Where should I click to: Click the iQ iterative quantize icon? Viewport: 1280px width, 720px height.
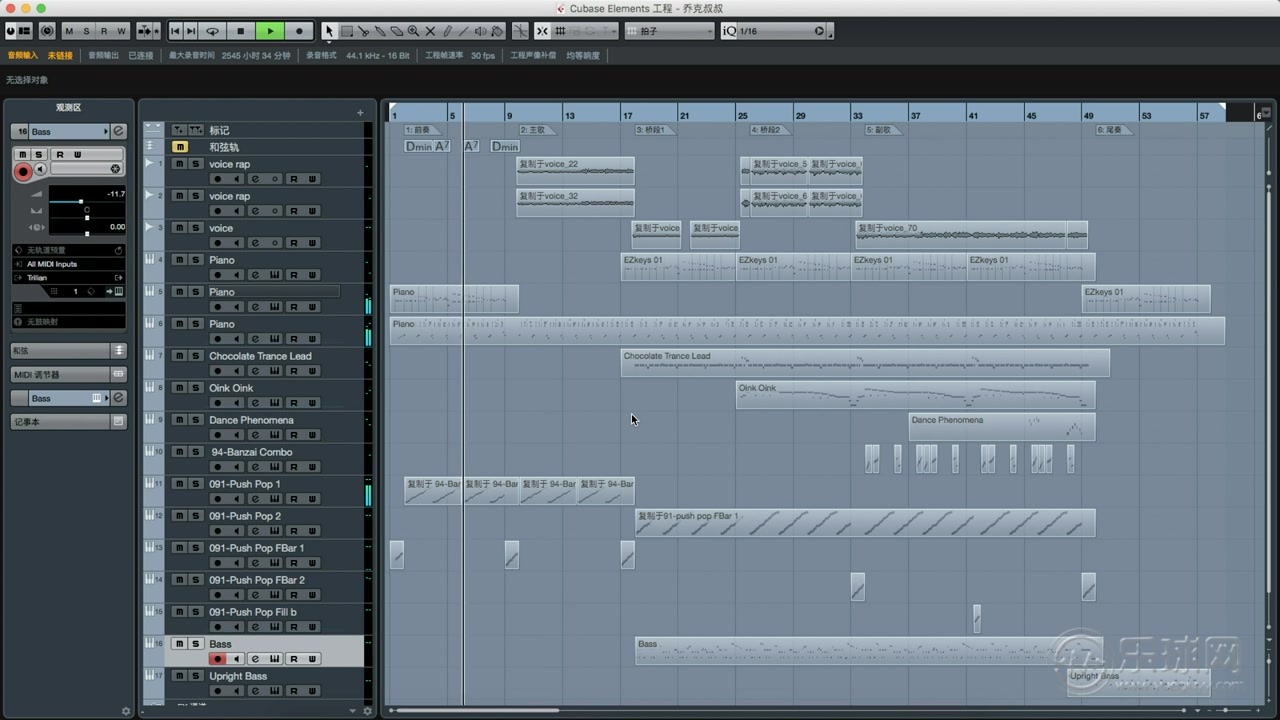729,31
